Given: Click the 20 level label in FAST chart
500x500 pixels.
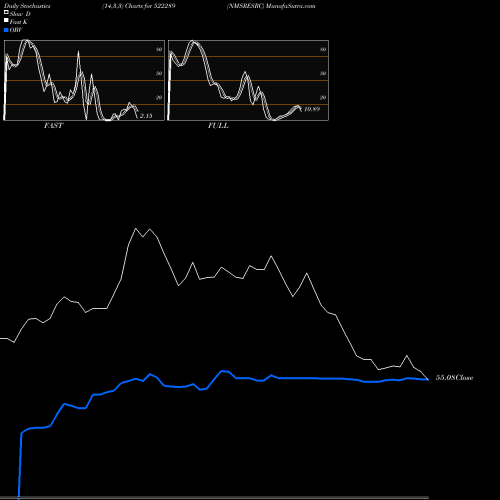Looking at the screenshot, I should click(x=159, y=97).
